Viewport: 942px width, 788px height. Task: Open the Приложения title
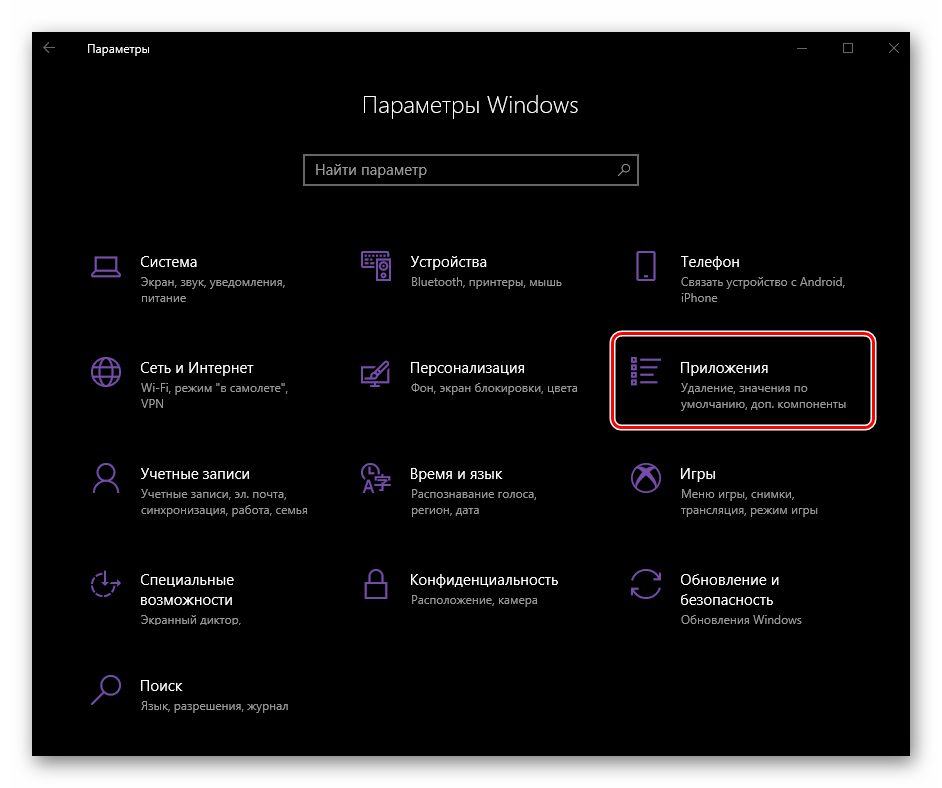point(724,368)
